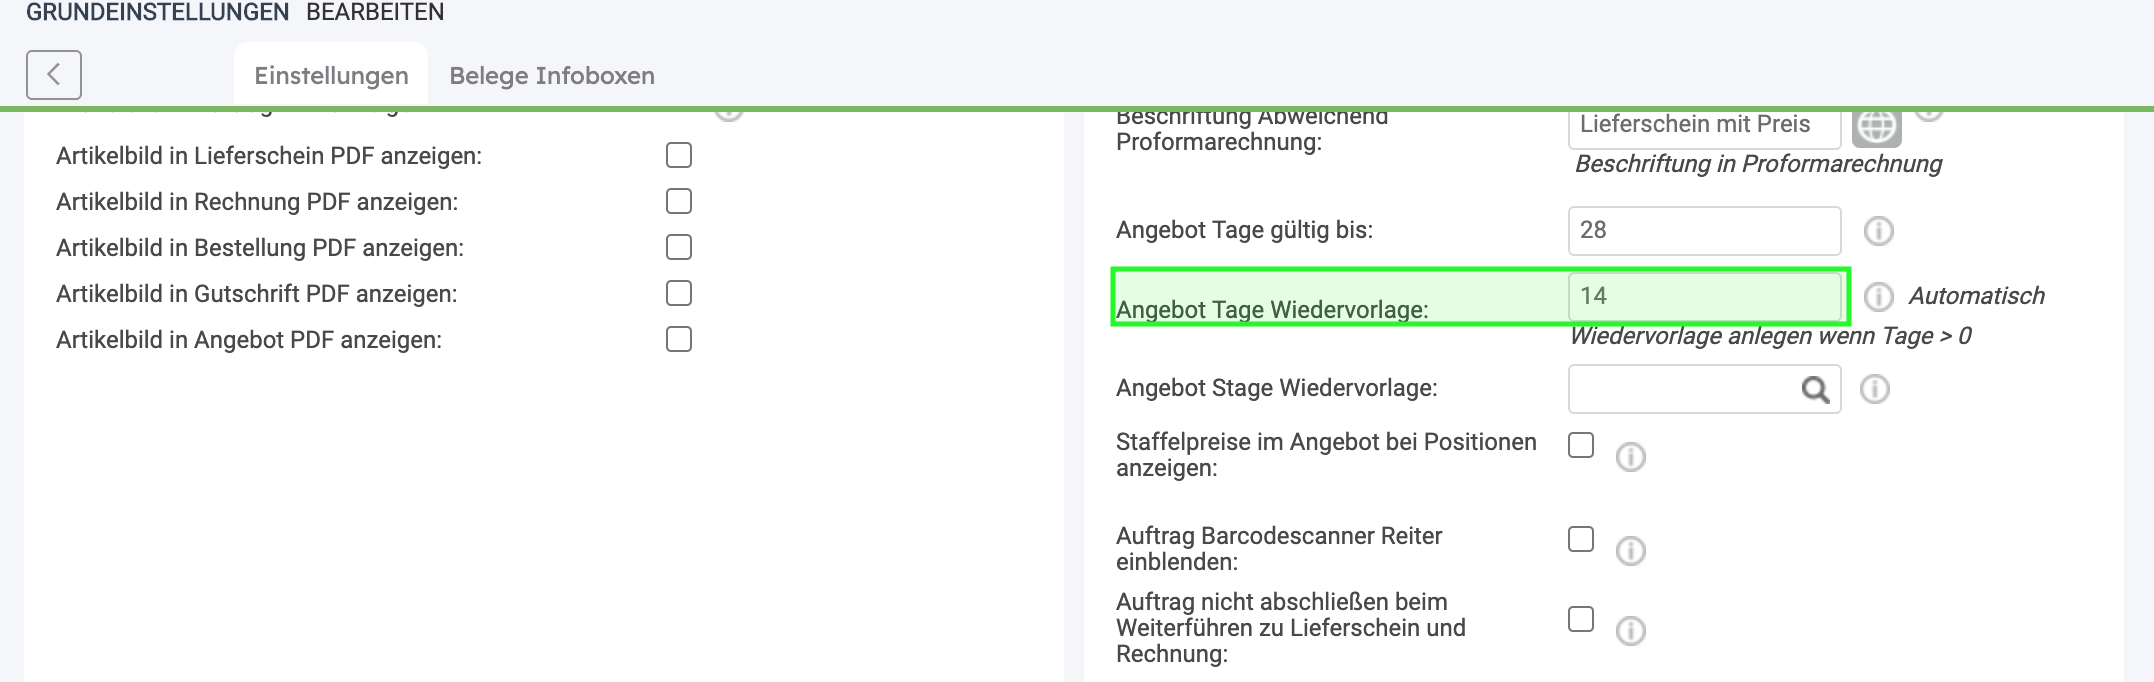Tick Artikelbild in Gutschrift PDF checkbox
Screen dimensions: 2154x682
(679, 293)
